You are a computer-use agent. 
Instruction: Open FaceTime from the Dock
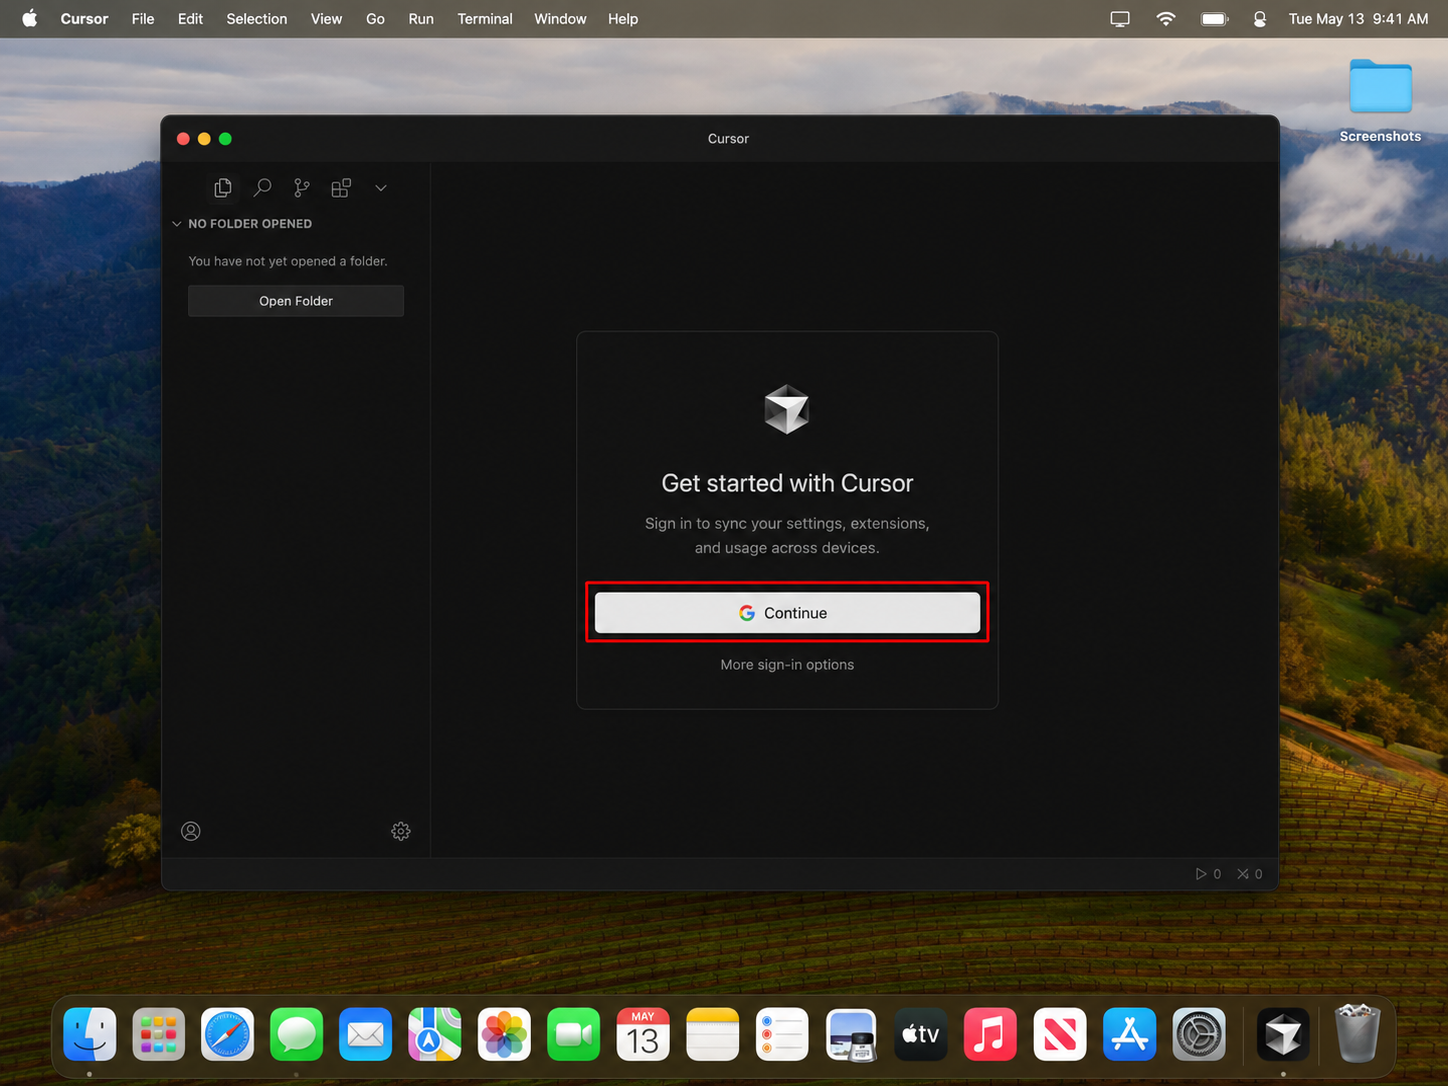(x=574, y=1034)
